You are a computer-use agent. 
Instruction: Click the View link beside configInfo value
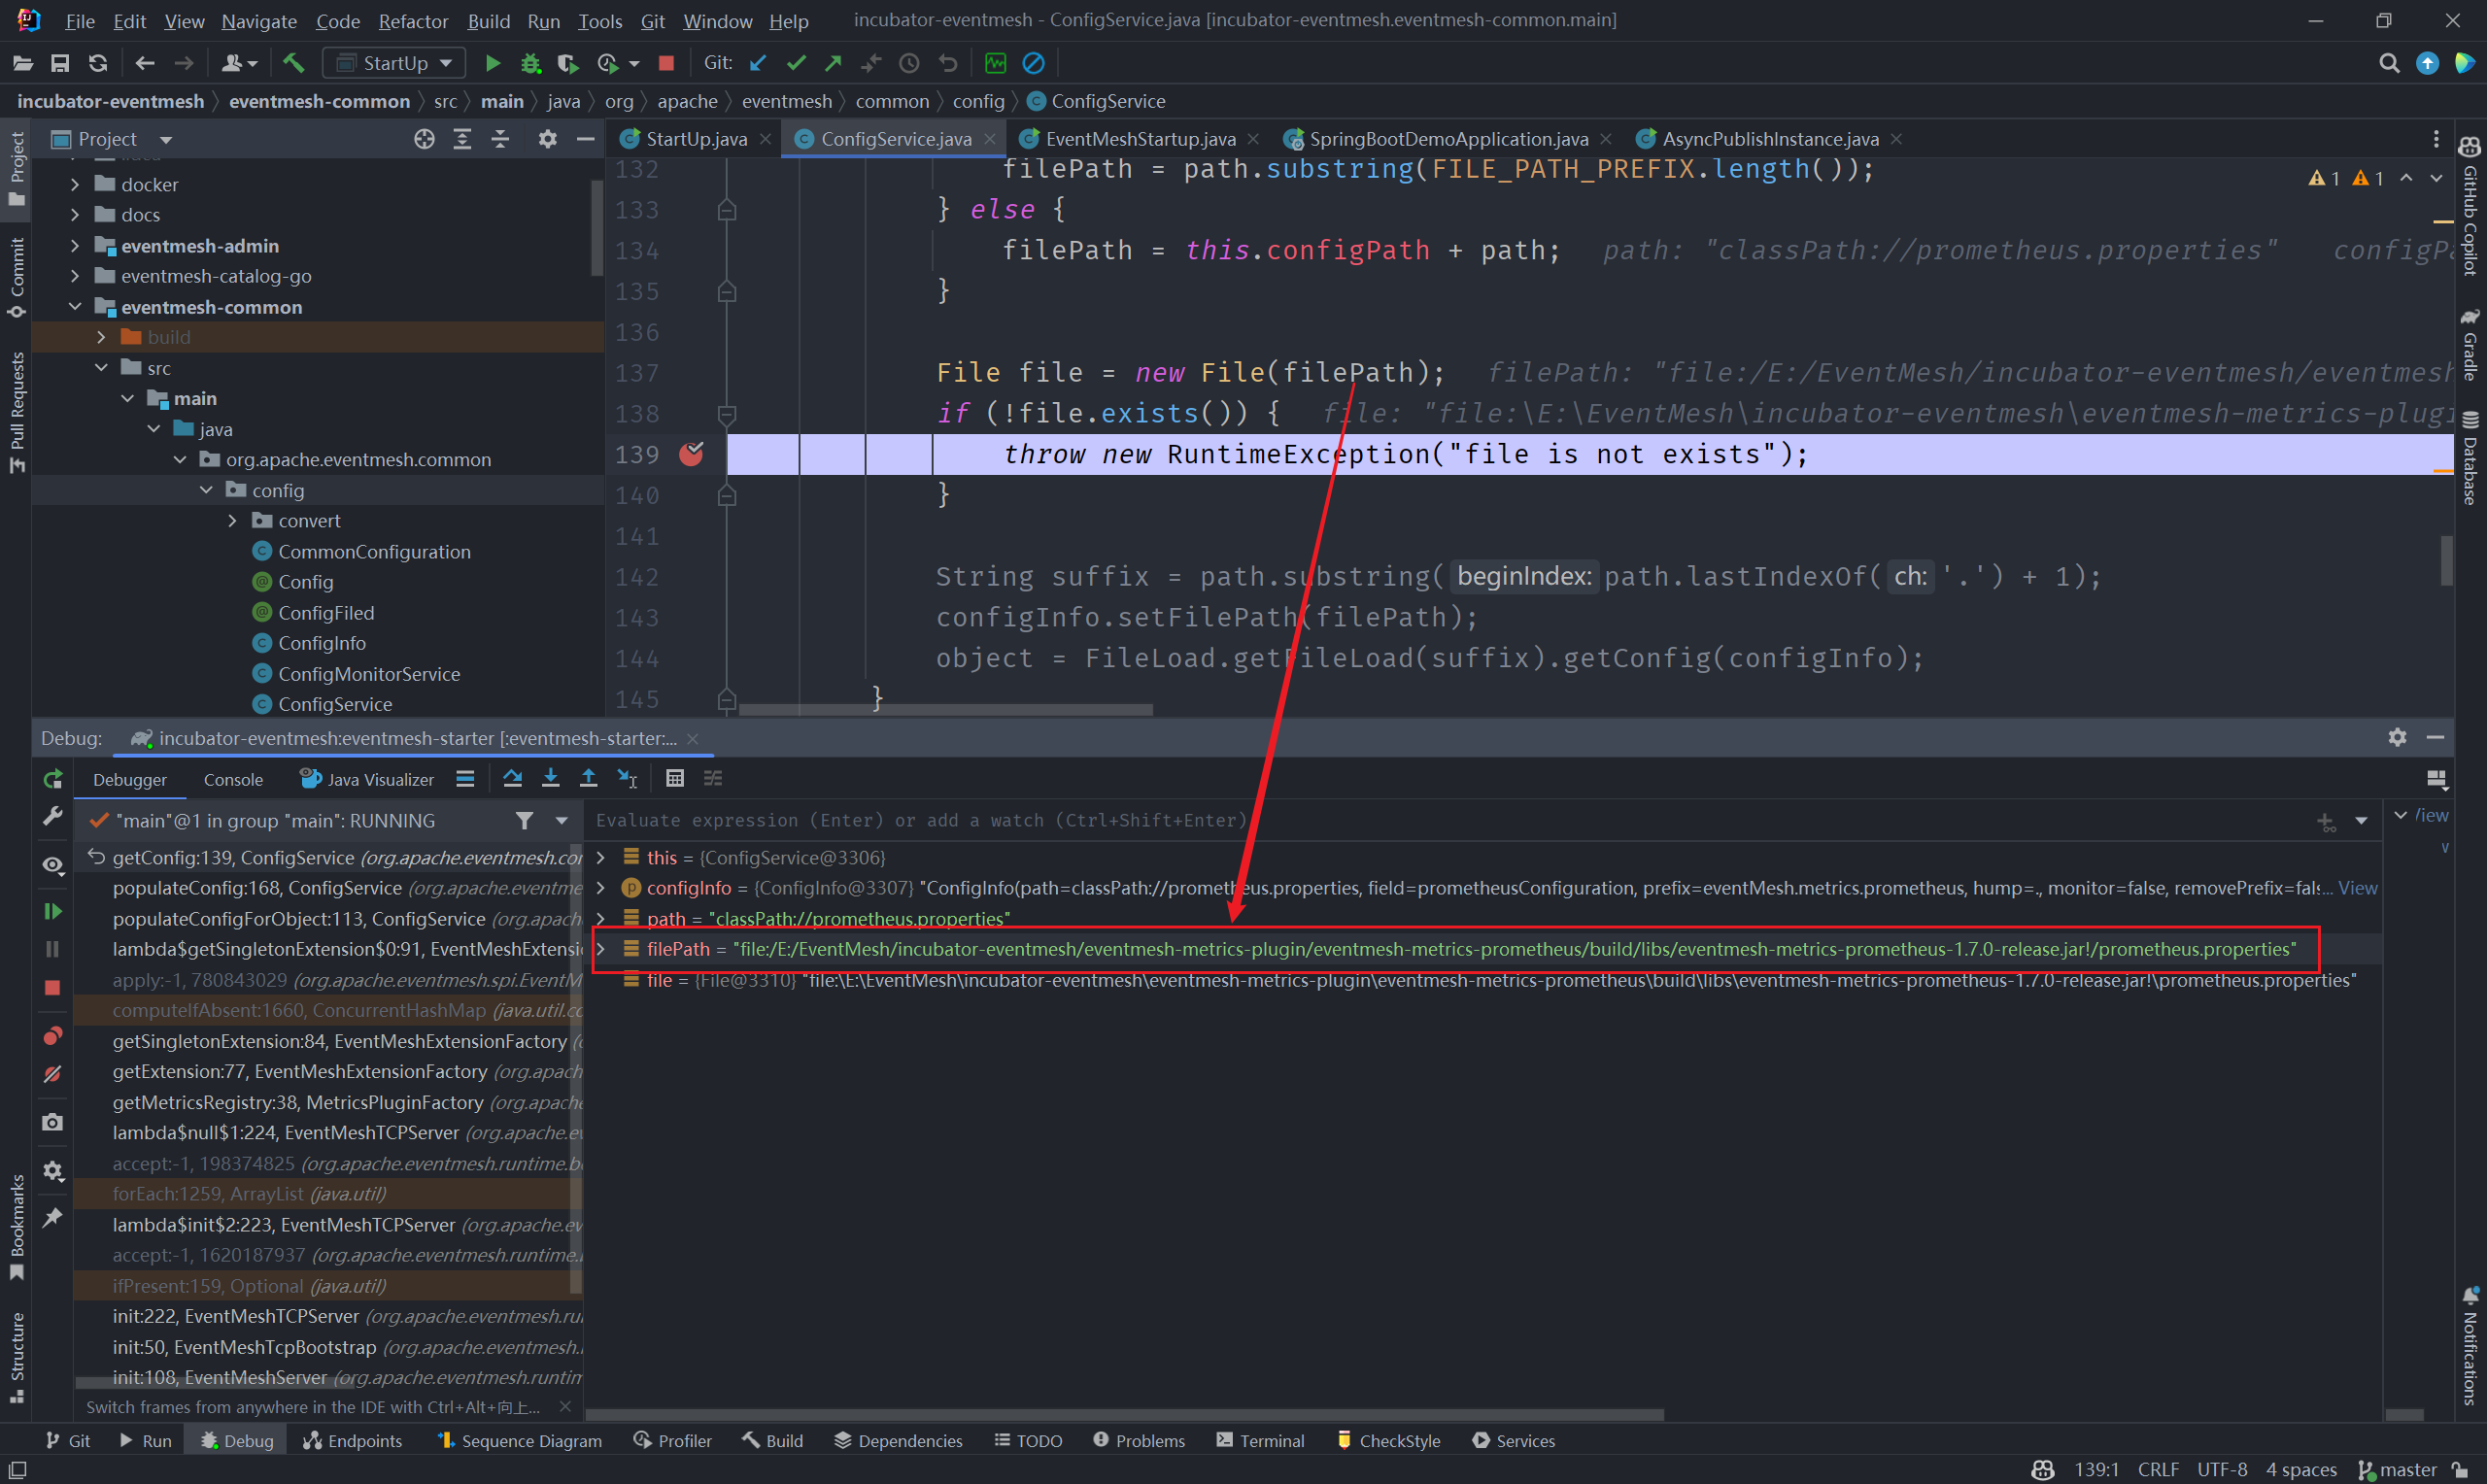pos(2357,888)
